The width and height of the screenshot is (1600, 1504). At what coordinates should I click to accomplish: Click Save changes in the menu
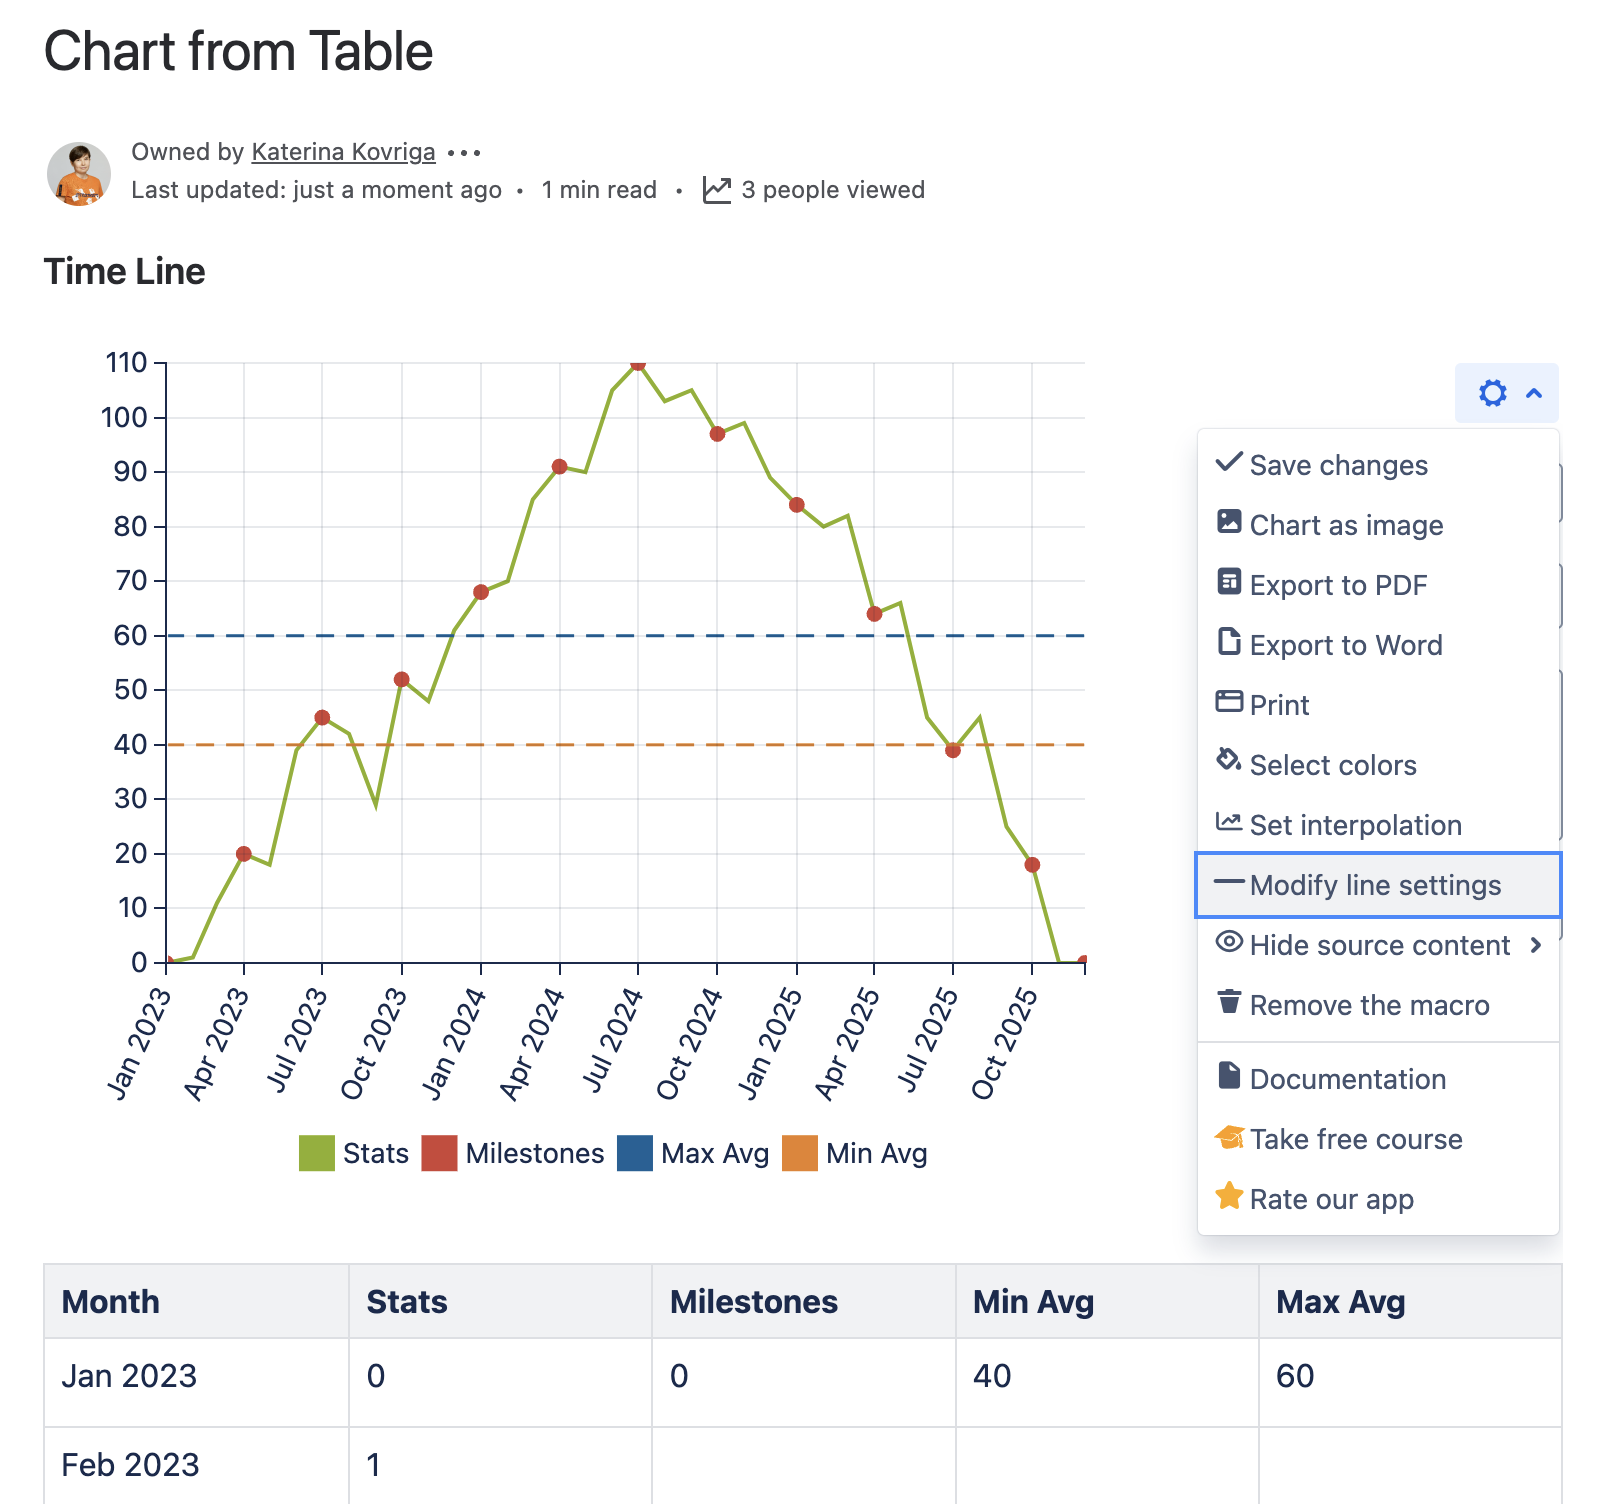tap(1338, 465)
